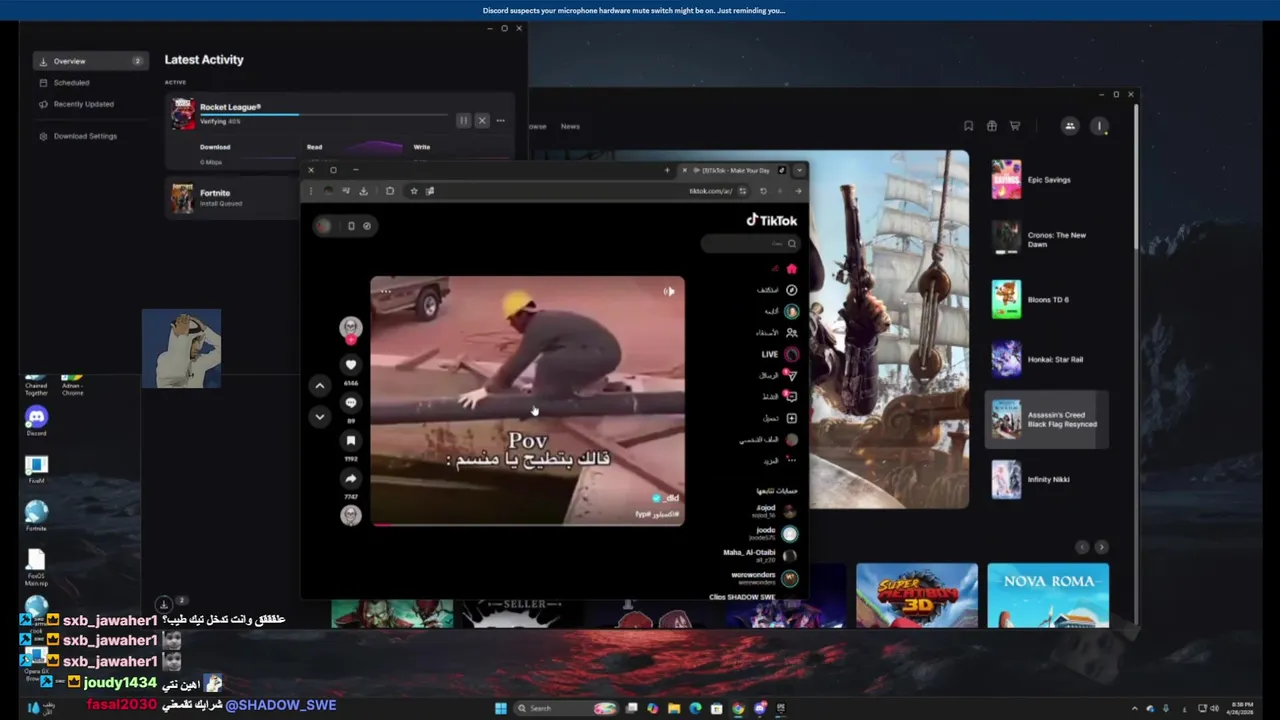
Task: Click the TikTok search field
Action: 750,243
